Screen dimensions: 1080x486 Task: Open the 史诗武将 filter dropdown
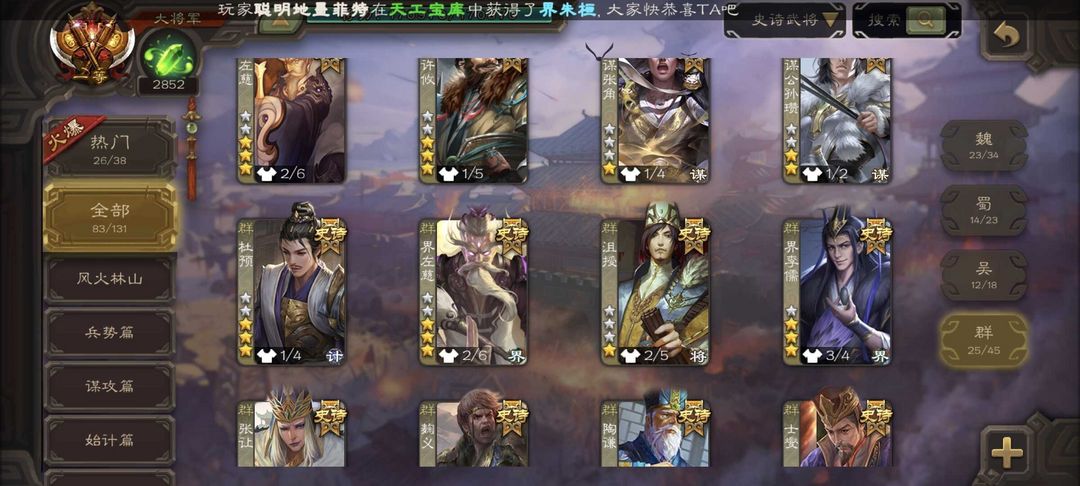(785, 20)
